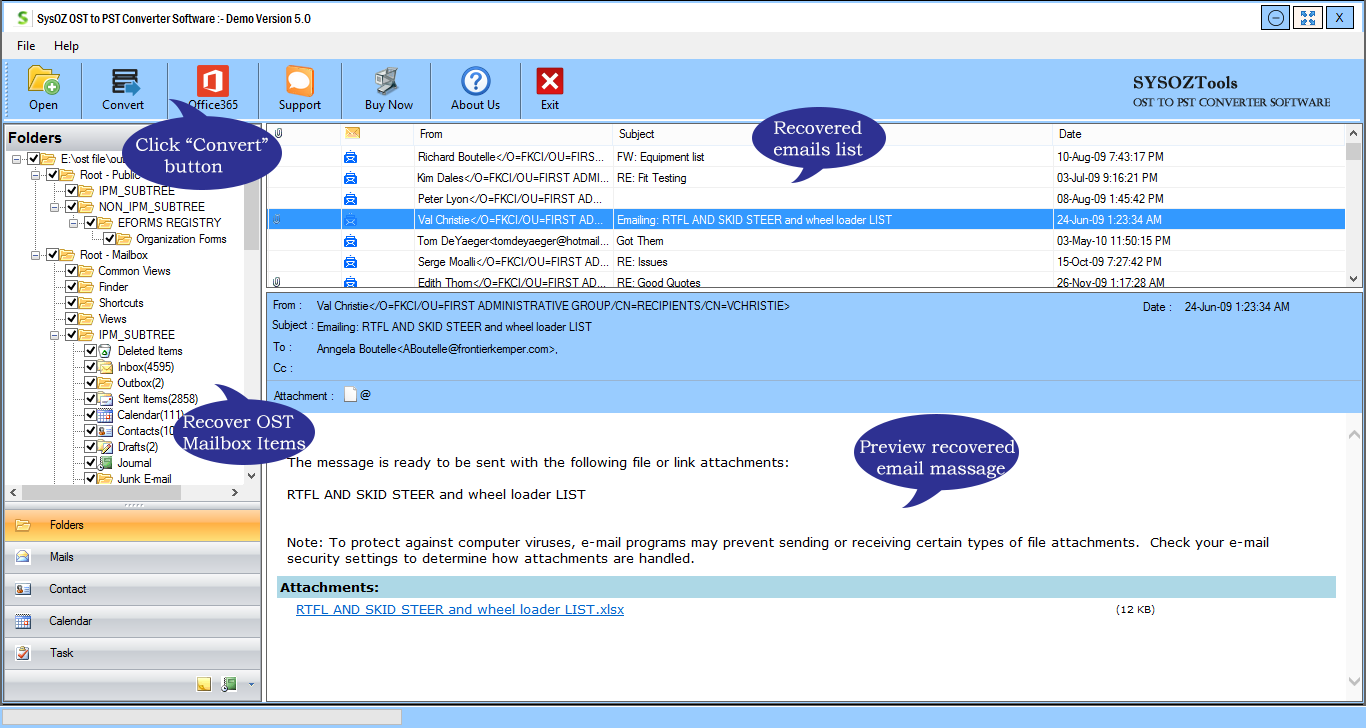Collapse the EFORMS REGISTRY tree node
1366x728 pixels.
click(x=73, y=223)
